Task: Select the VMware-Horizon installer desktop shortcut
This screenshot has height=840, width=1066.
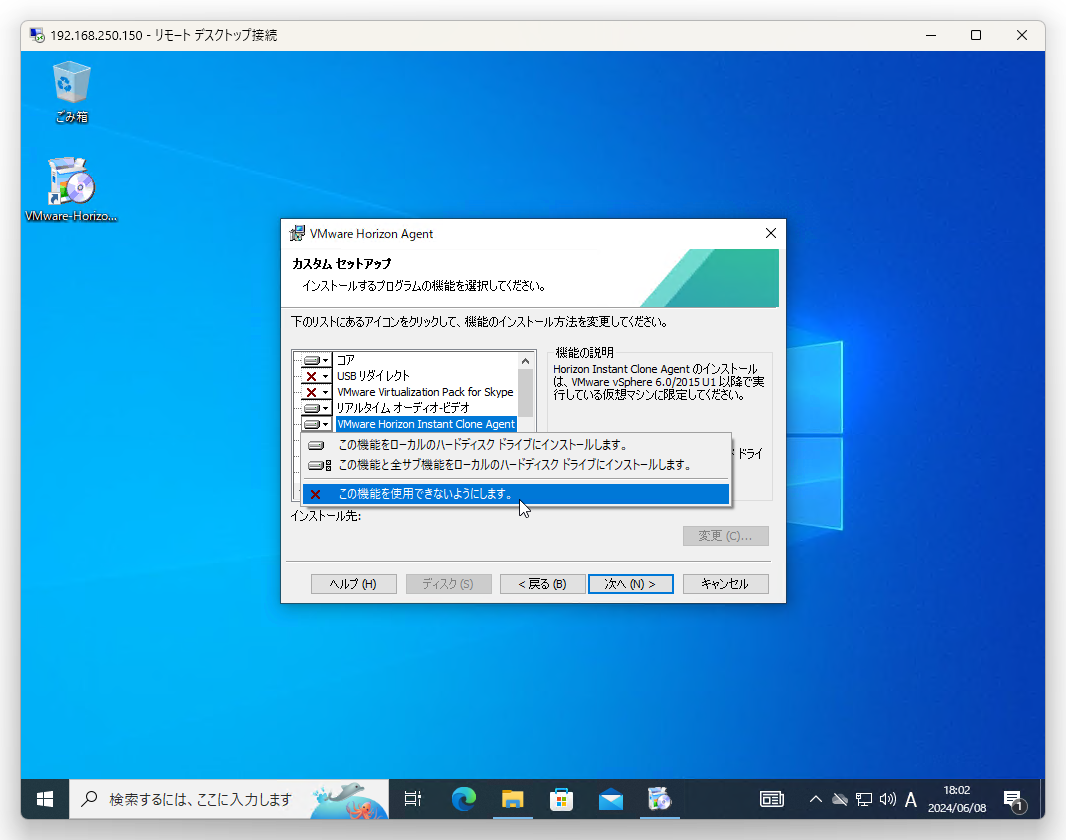Action: click(x=71, y=190)
